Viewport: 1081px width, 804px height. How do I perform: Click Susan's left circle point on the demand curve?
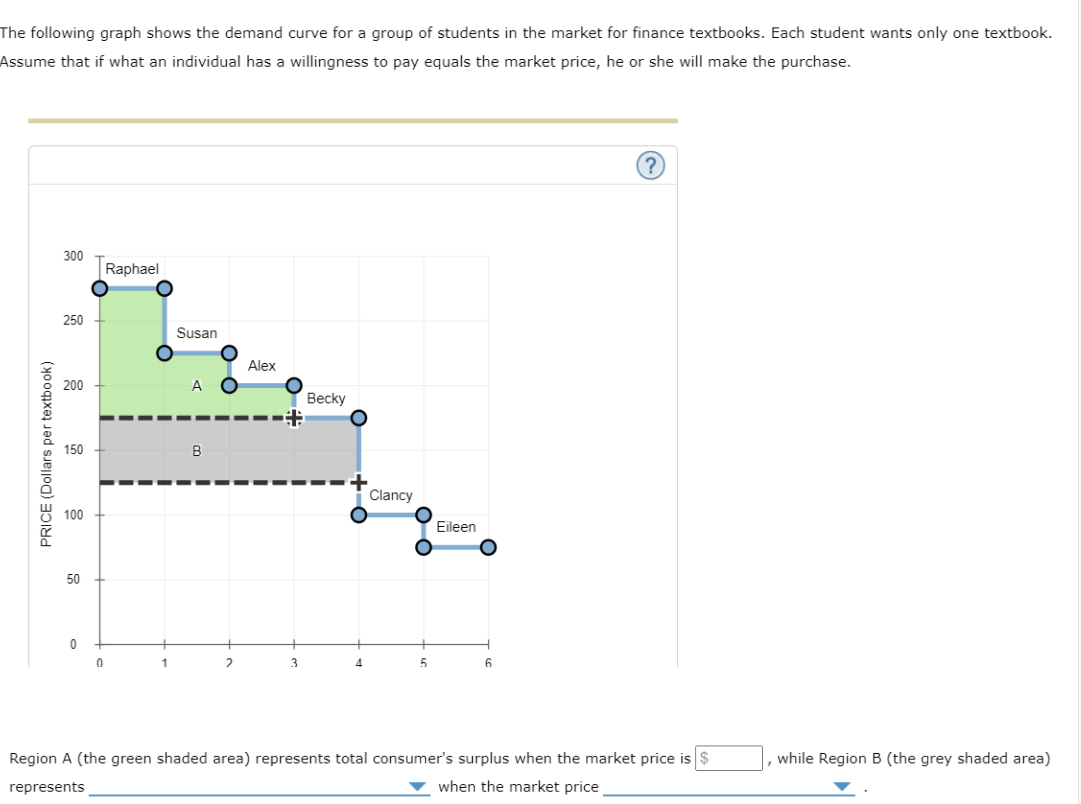pyautogui.click(x=164, y=352)
